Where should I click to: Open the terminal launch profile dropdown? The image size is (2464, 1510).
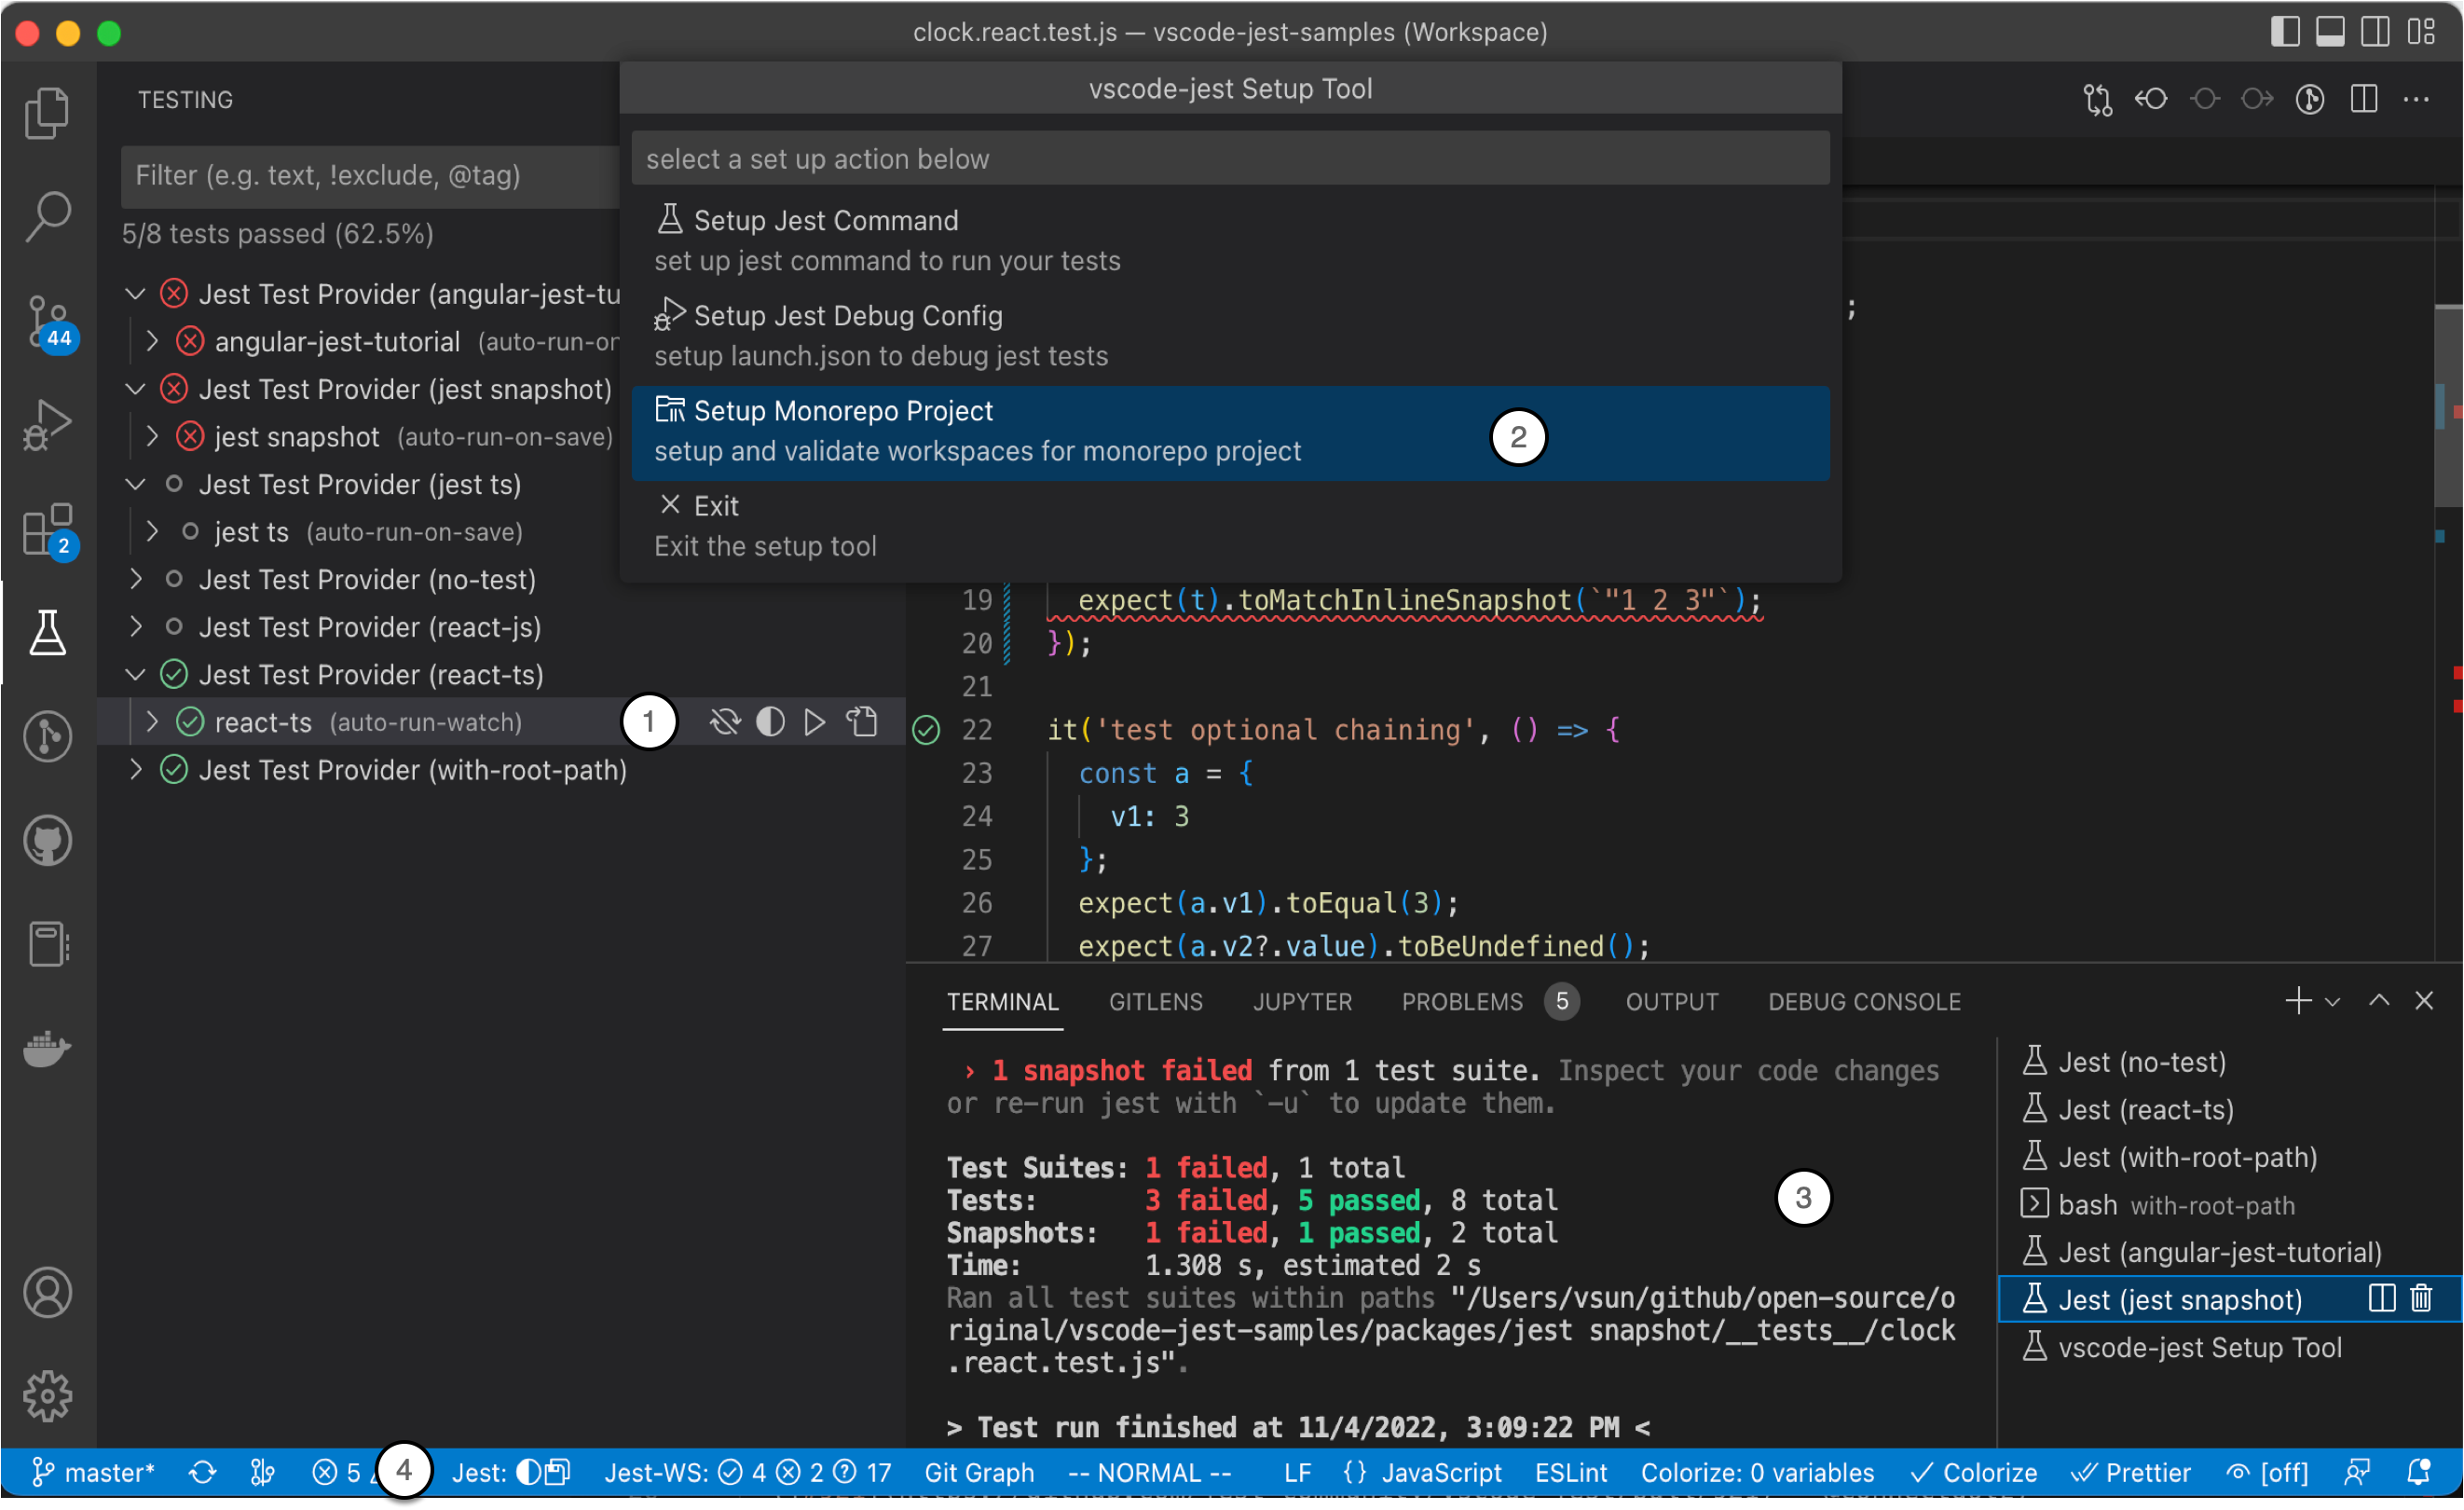[2332, 1002]
